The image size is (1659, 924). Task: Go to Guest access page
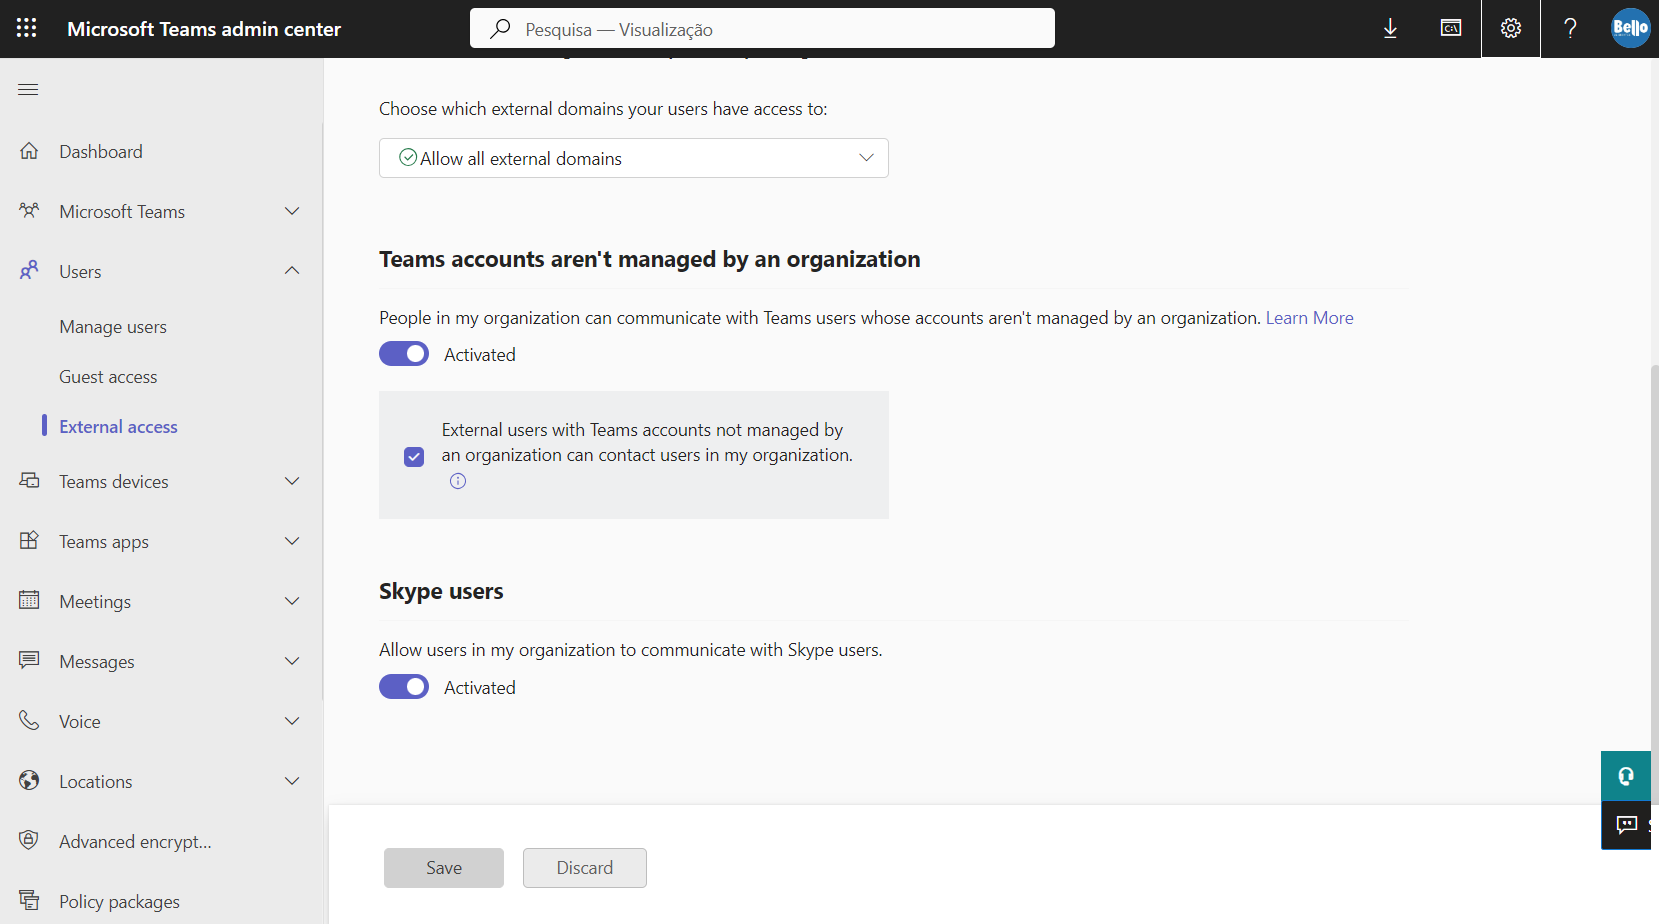click(108, 377)
